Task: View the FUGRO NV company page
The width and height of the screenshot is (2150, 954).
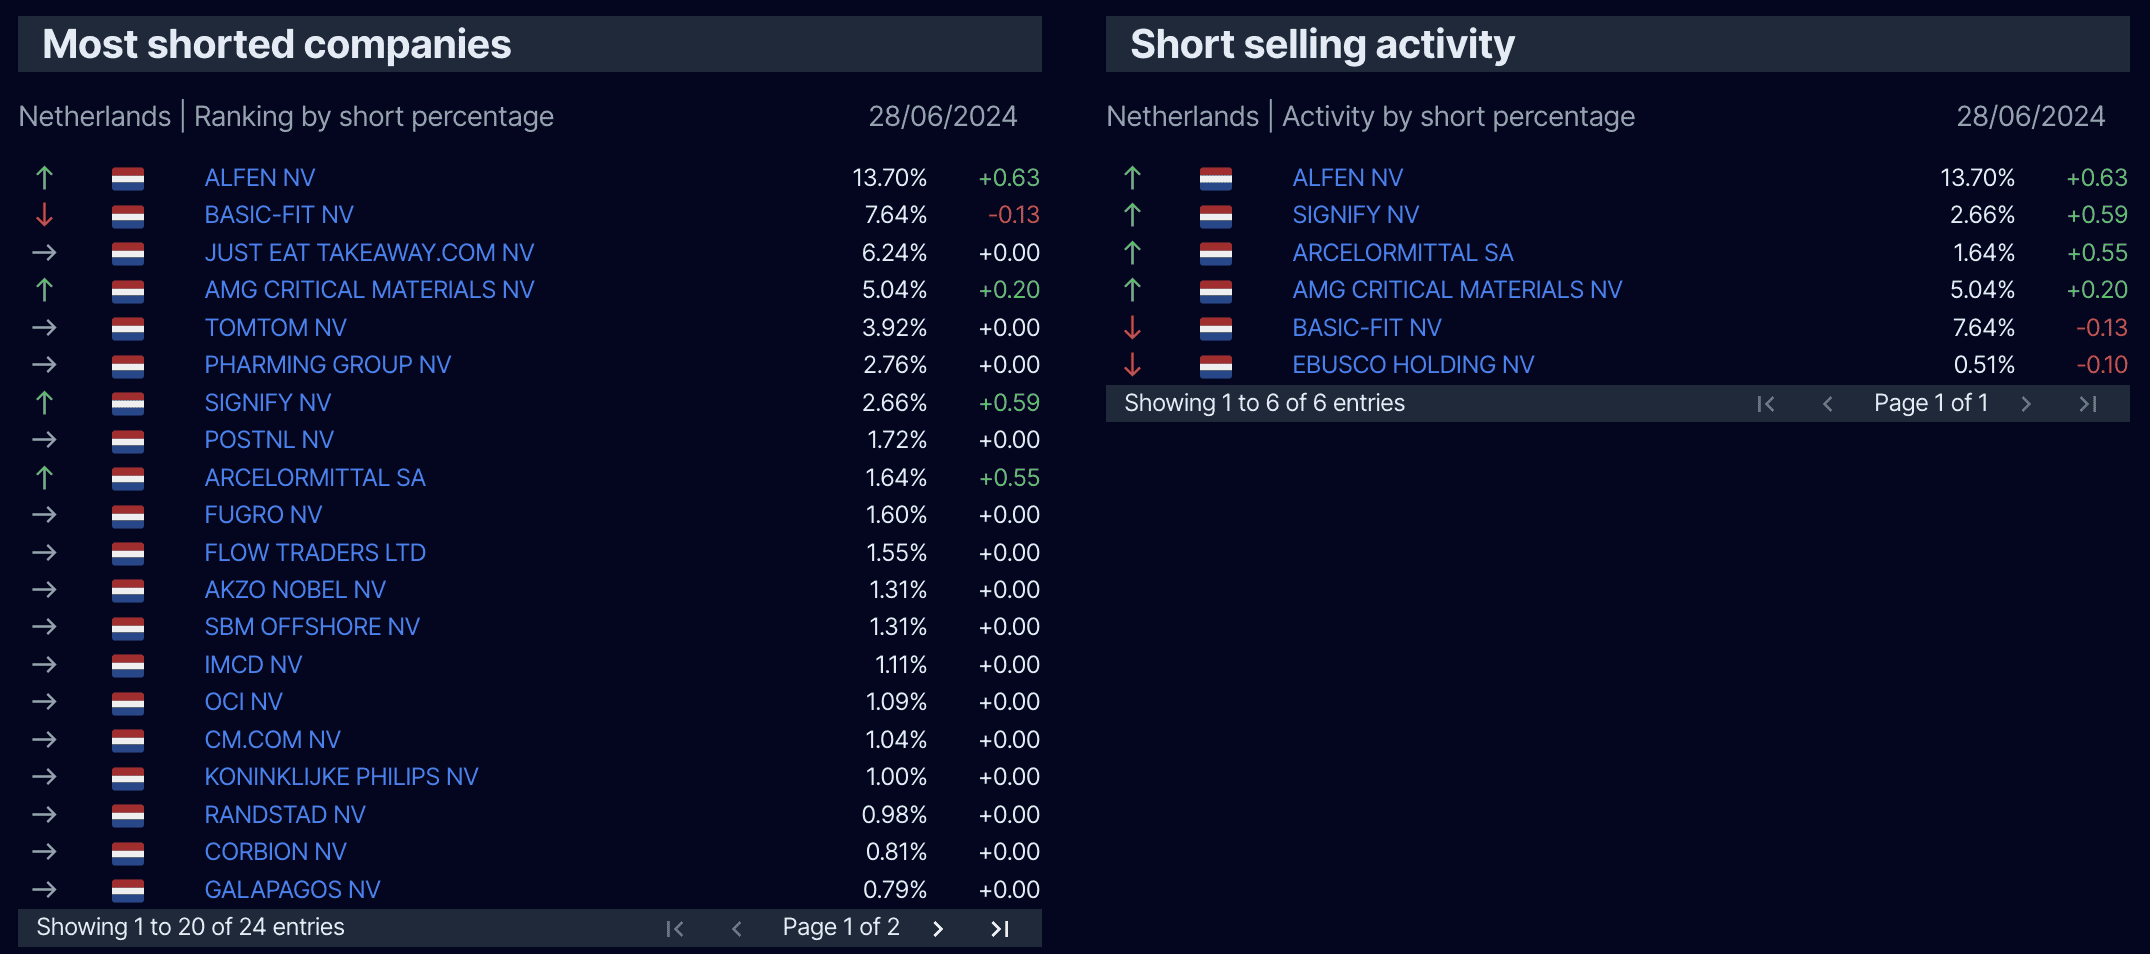Action: coord(263,515)
